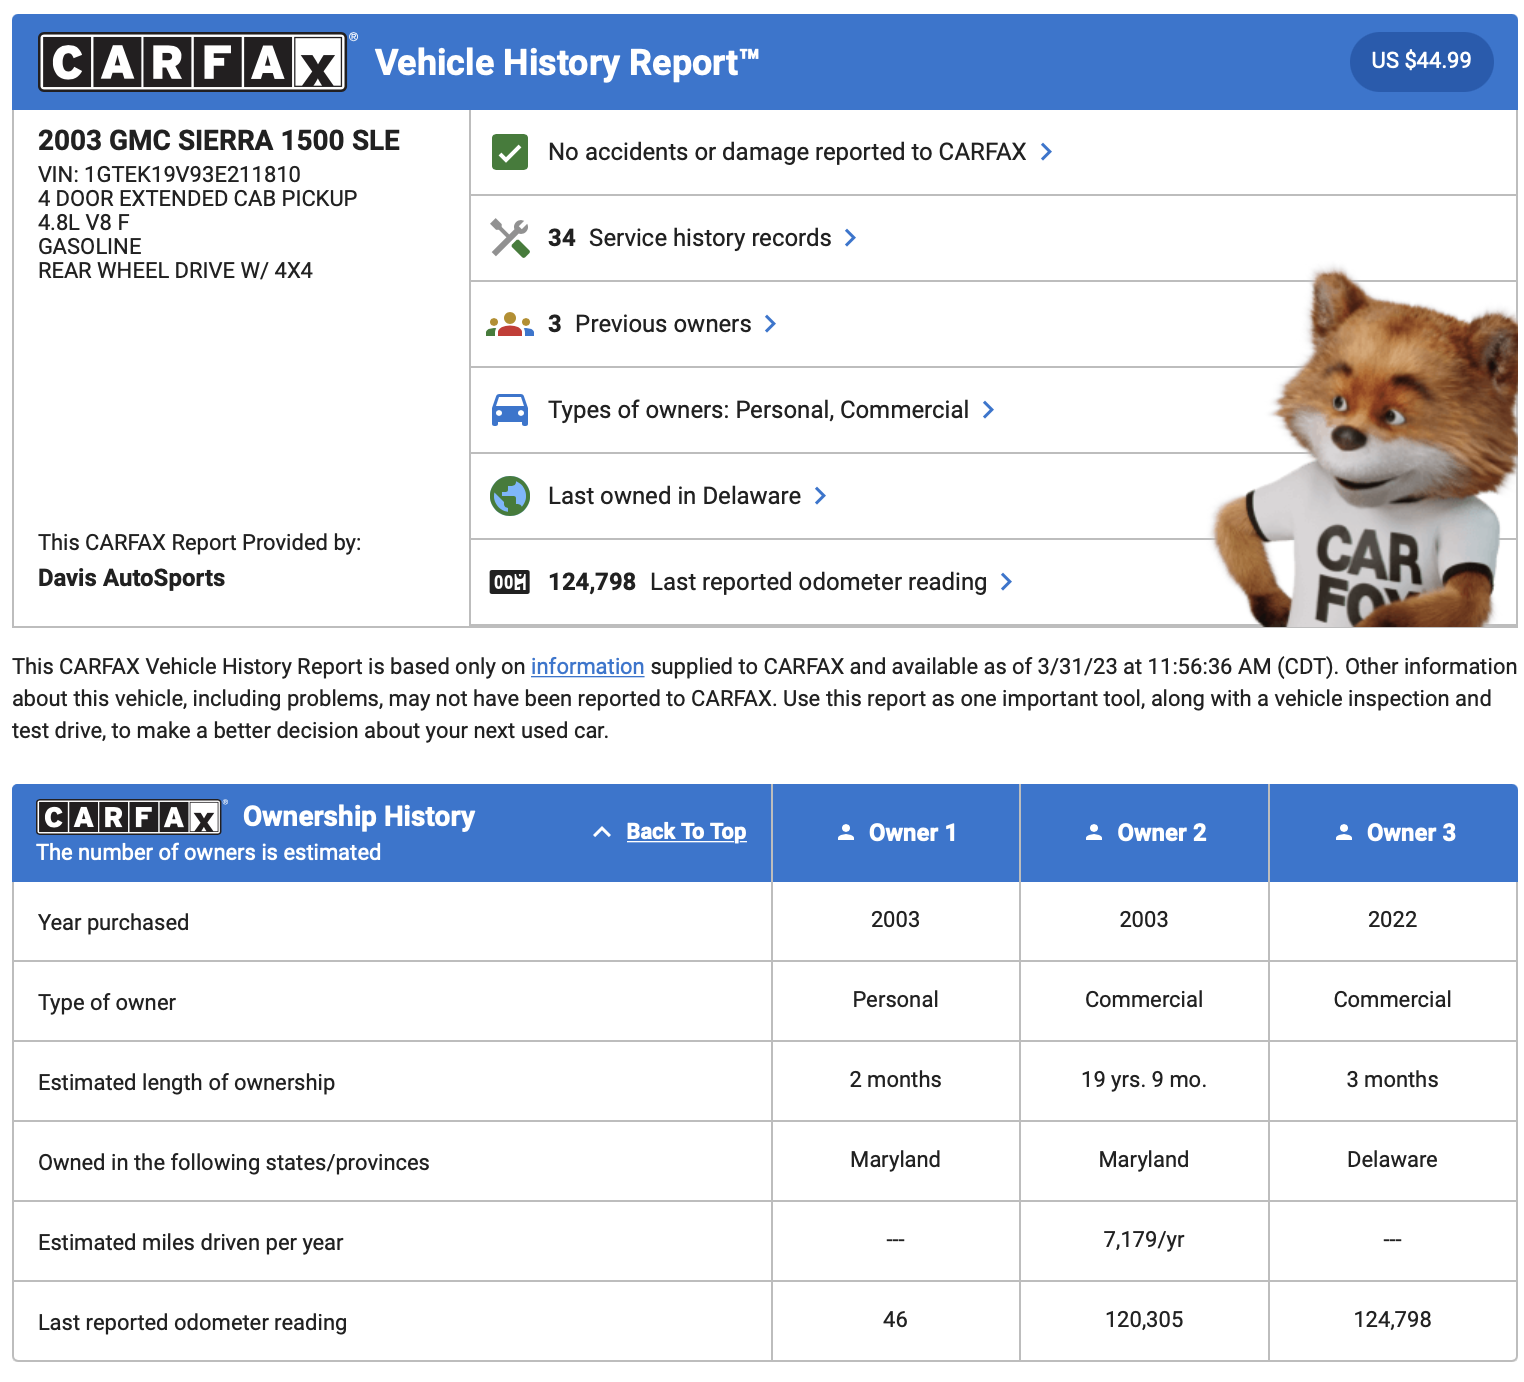Click The number of owners is estimated text
This screenshot has width=1524, height=1382.
(209, 852)
